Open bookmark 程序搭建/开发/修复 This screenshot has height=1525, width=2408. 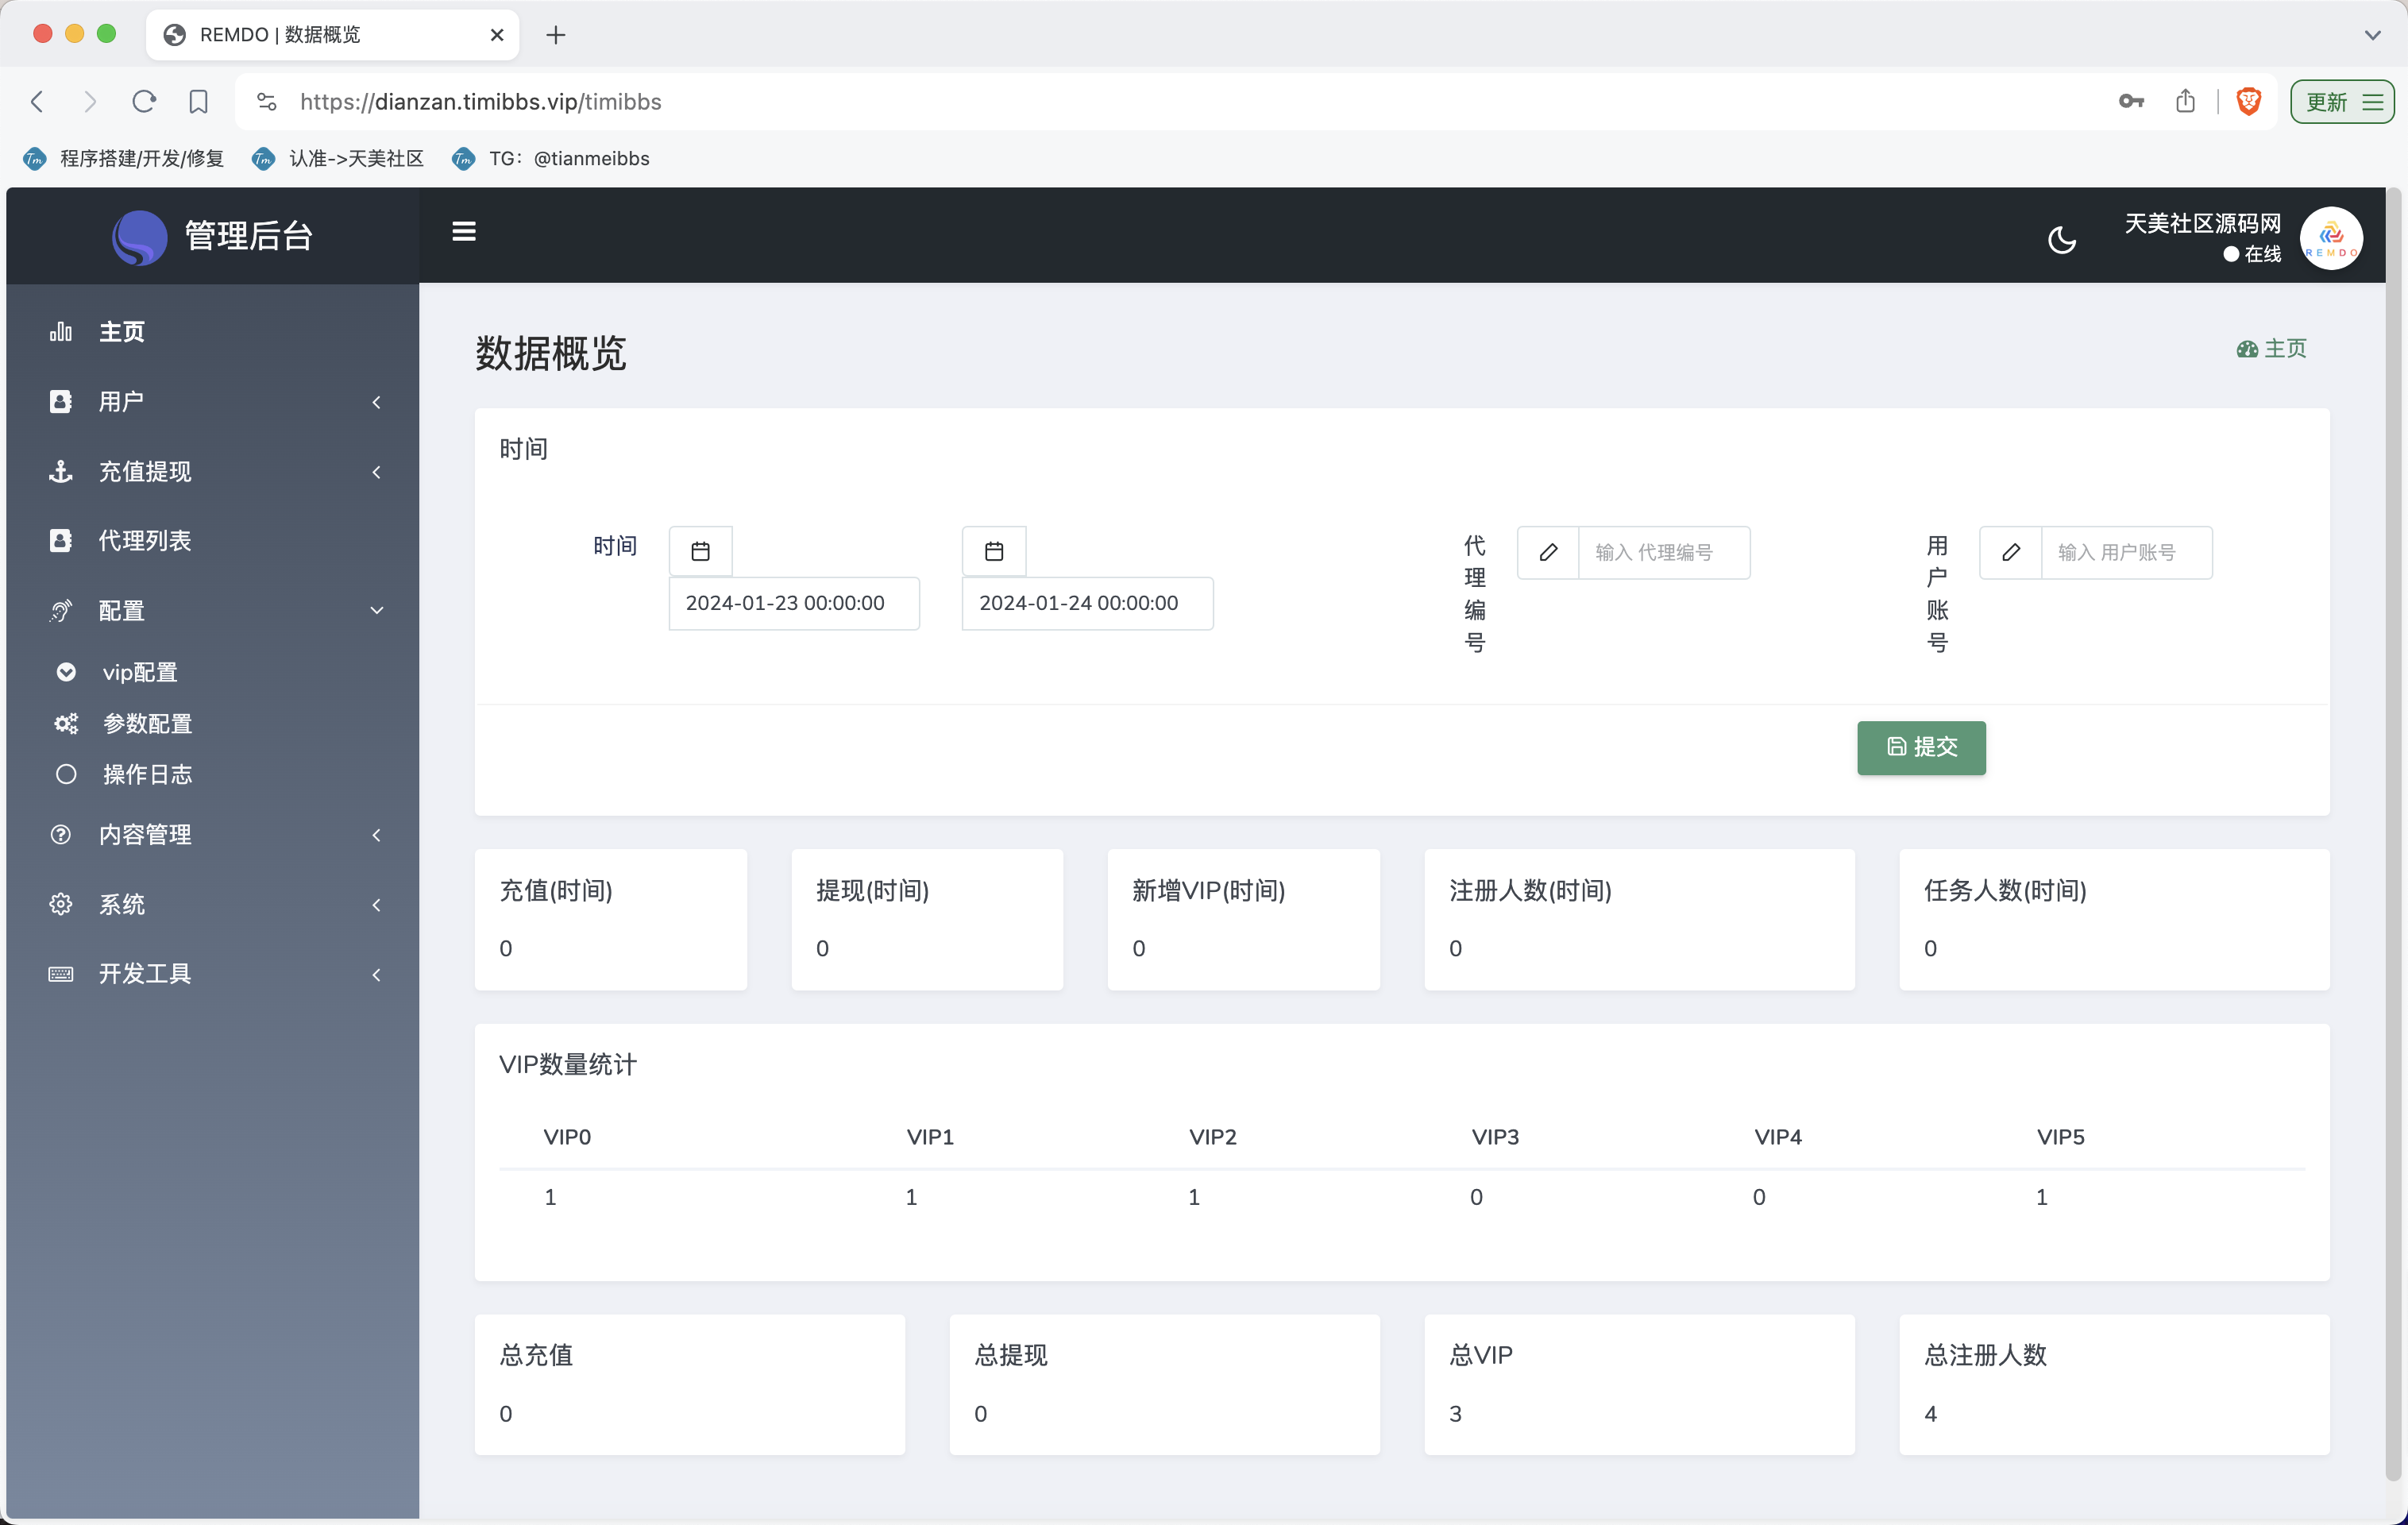pos(124,158)
